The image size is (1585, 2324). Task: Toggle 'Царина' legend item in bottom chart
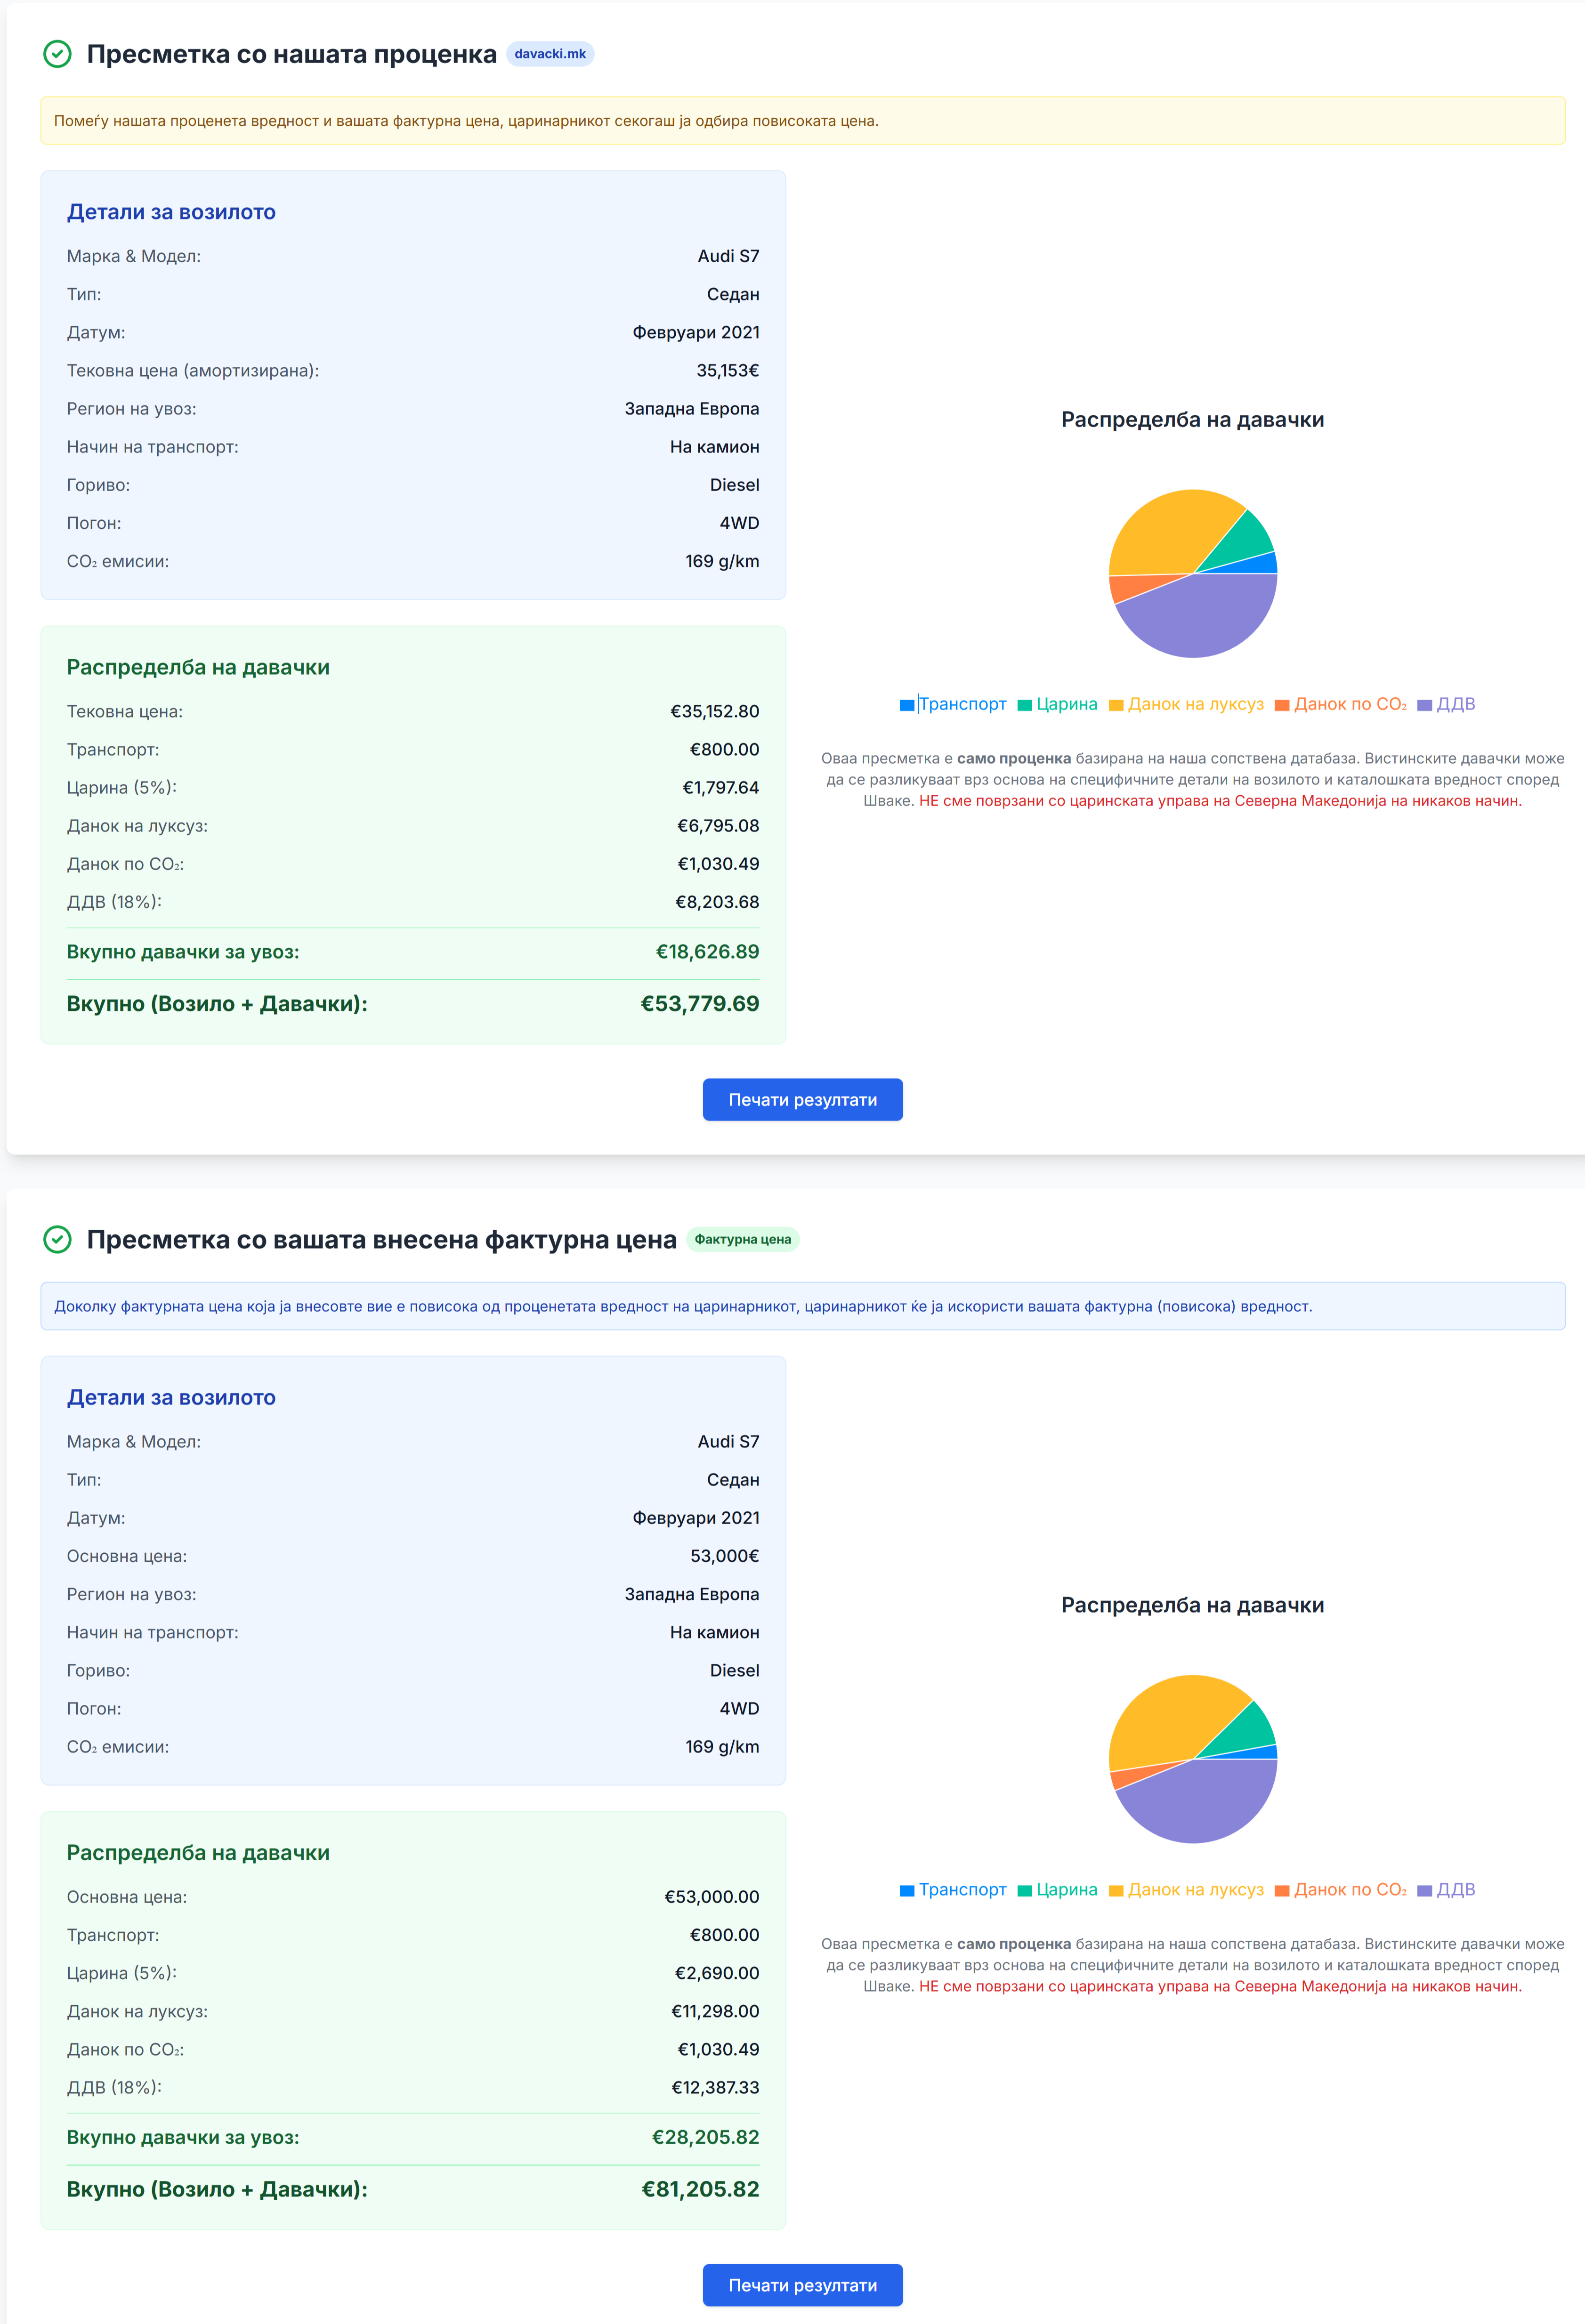pyautogui.click(x=1058, y=1889)
